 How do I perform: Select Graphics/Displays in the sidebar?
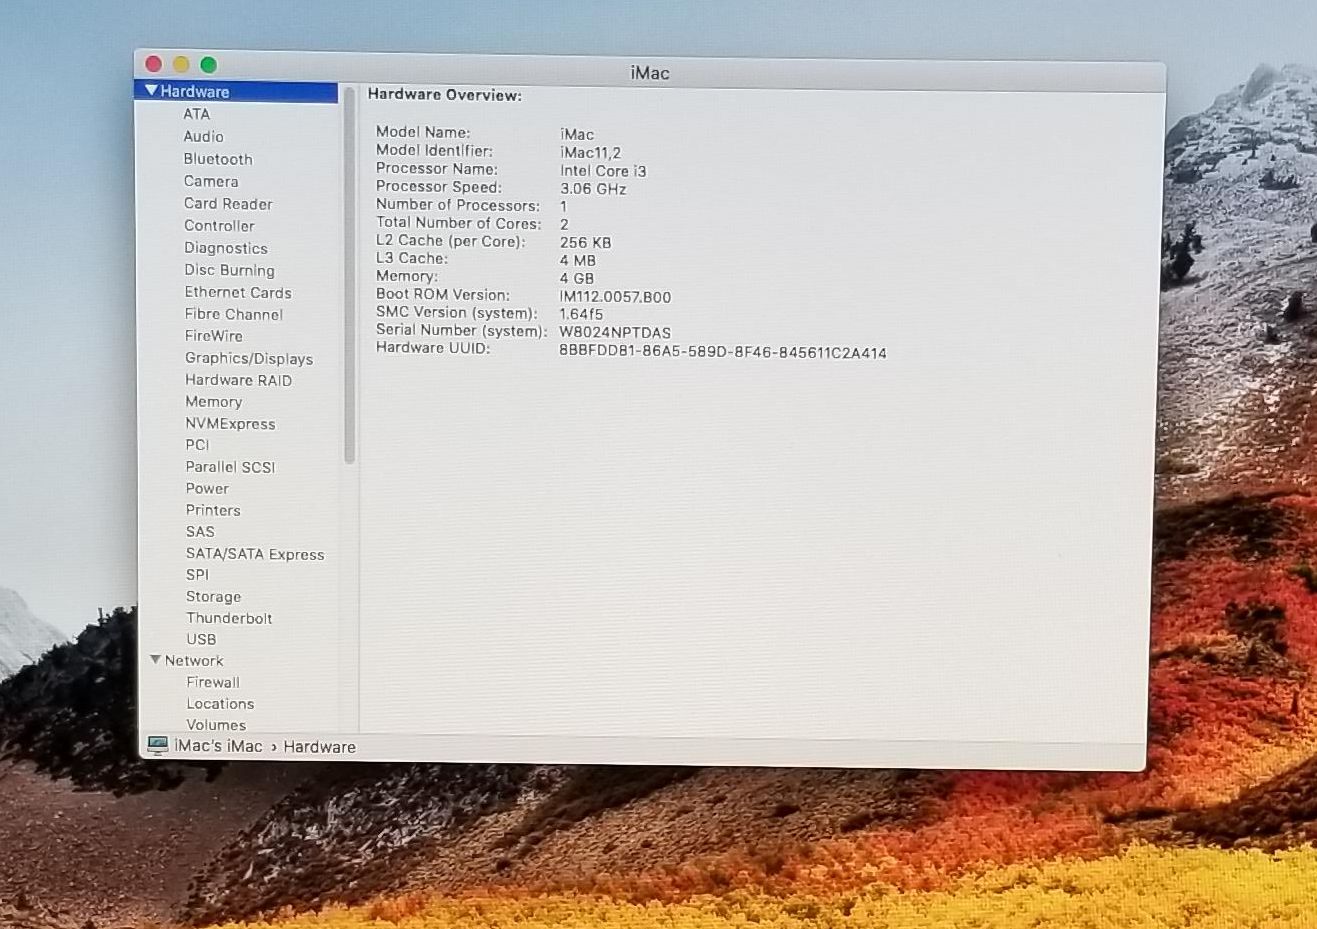click(x=248, y=358)
